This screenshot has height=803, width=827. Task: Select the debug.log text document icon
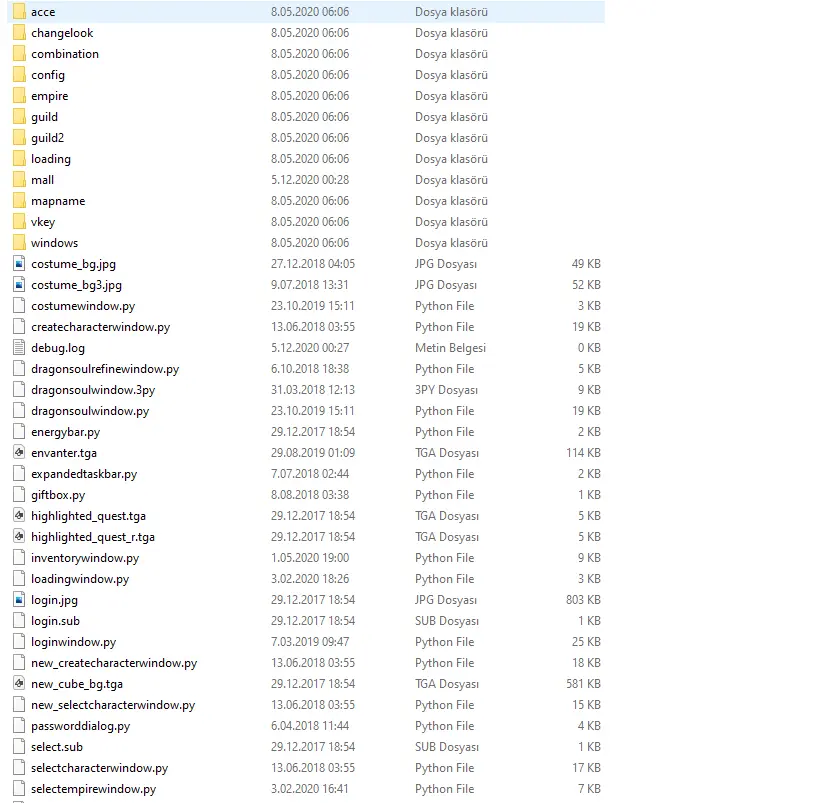(19, 348)
